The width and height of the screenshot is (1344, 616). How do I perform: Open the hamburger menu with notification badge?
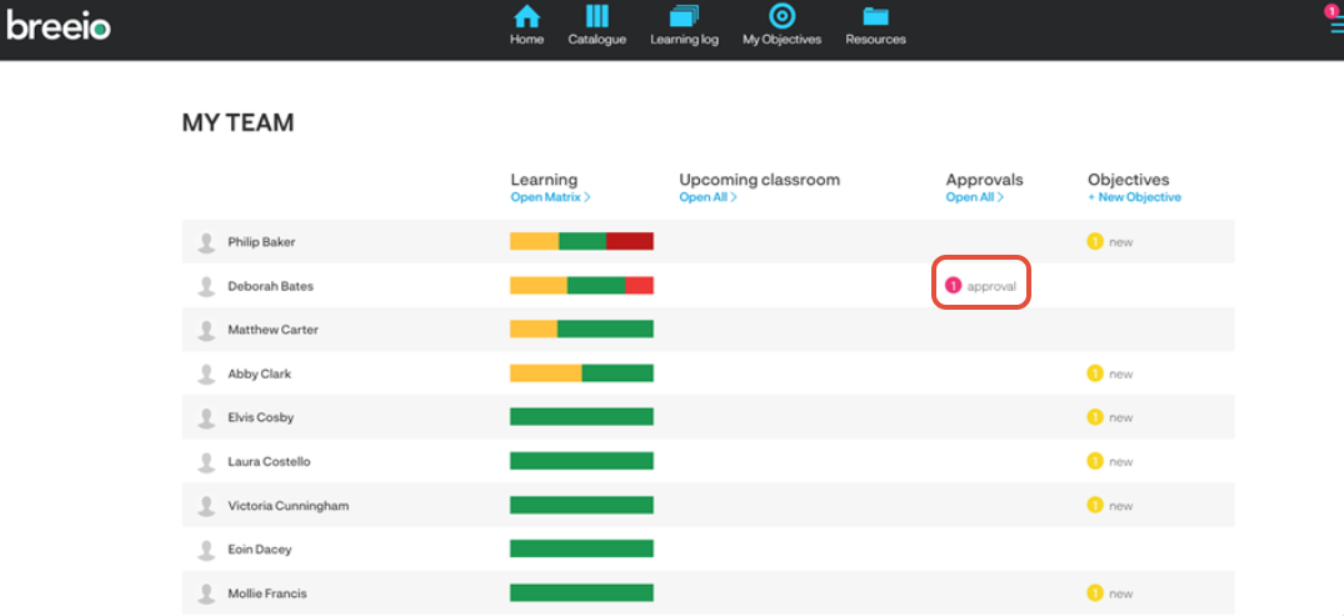point(1335,20)
